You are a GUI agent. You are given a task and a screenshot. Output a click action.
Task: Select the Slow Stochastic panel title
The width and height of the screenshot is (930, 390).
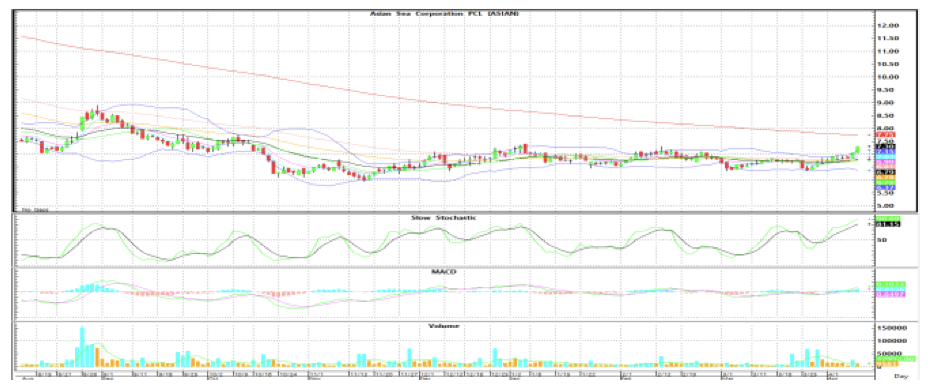point(444,218)
